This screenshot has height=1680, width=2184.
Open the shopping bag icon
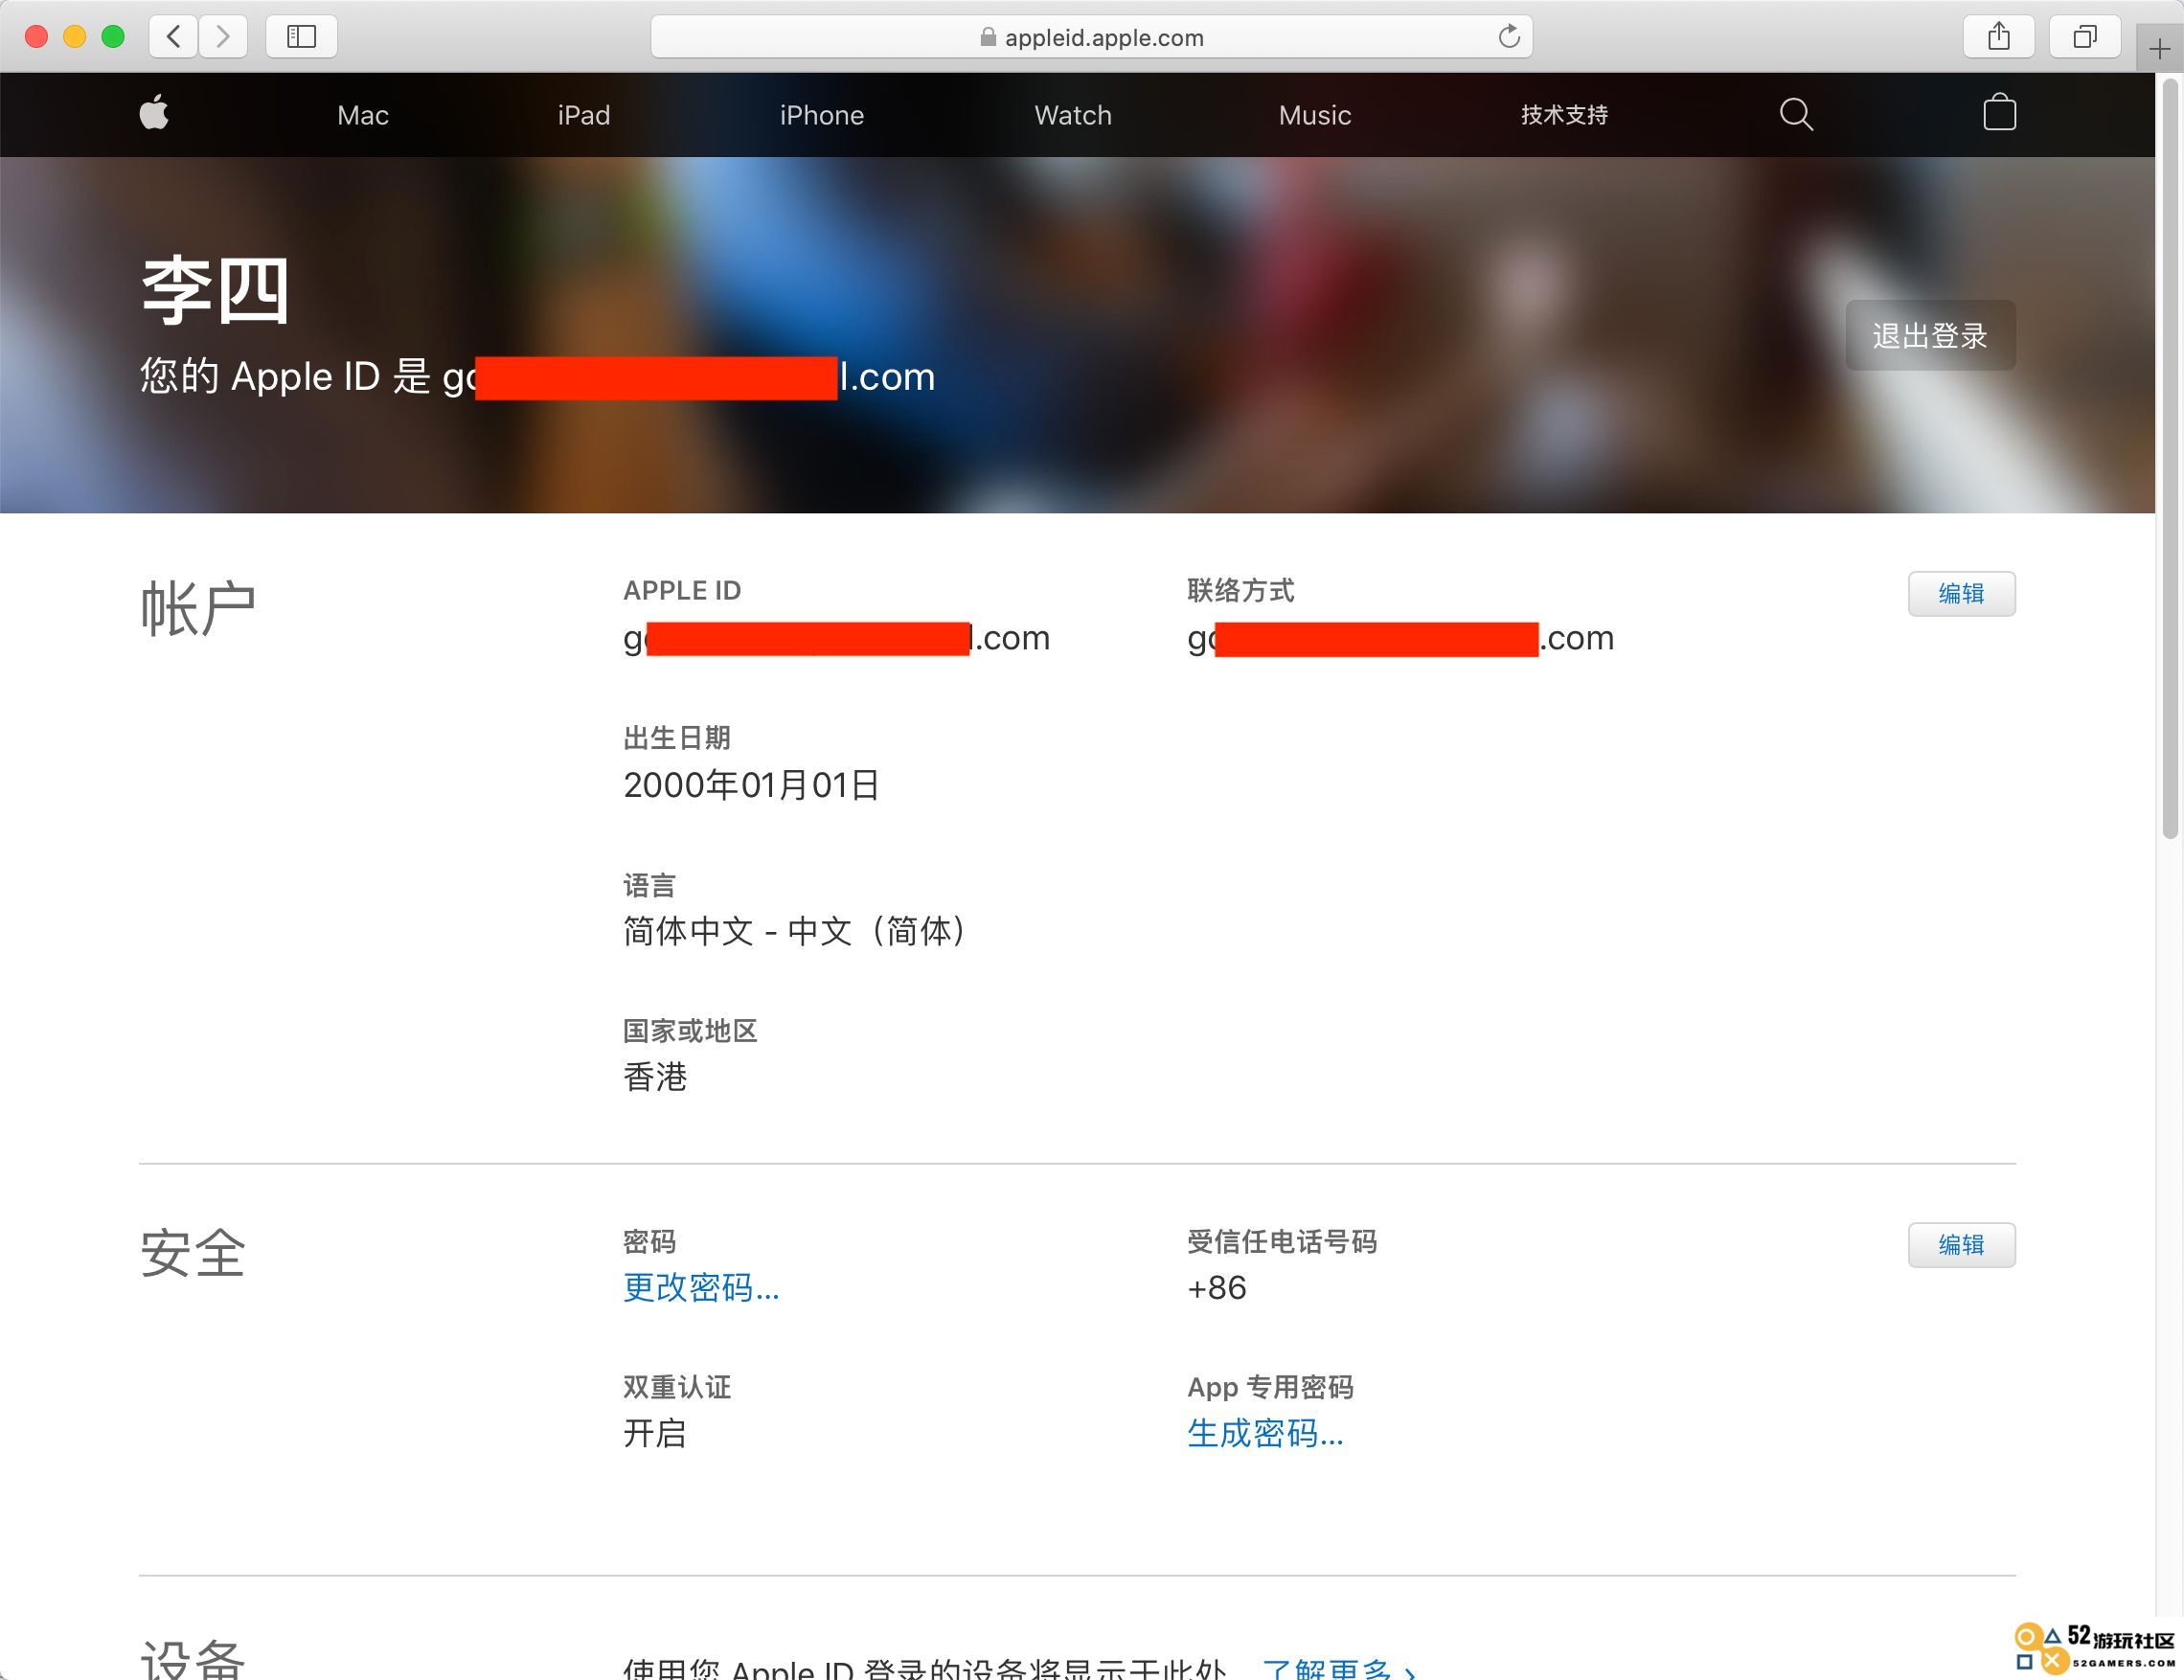1999,112
